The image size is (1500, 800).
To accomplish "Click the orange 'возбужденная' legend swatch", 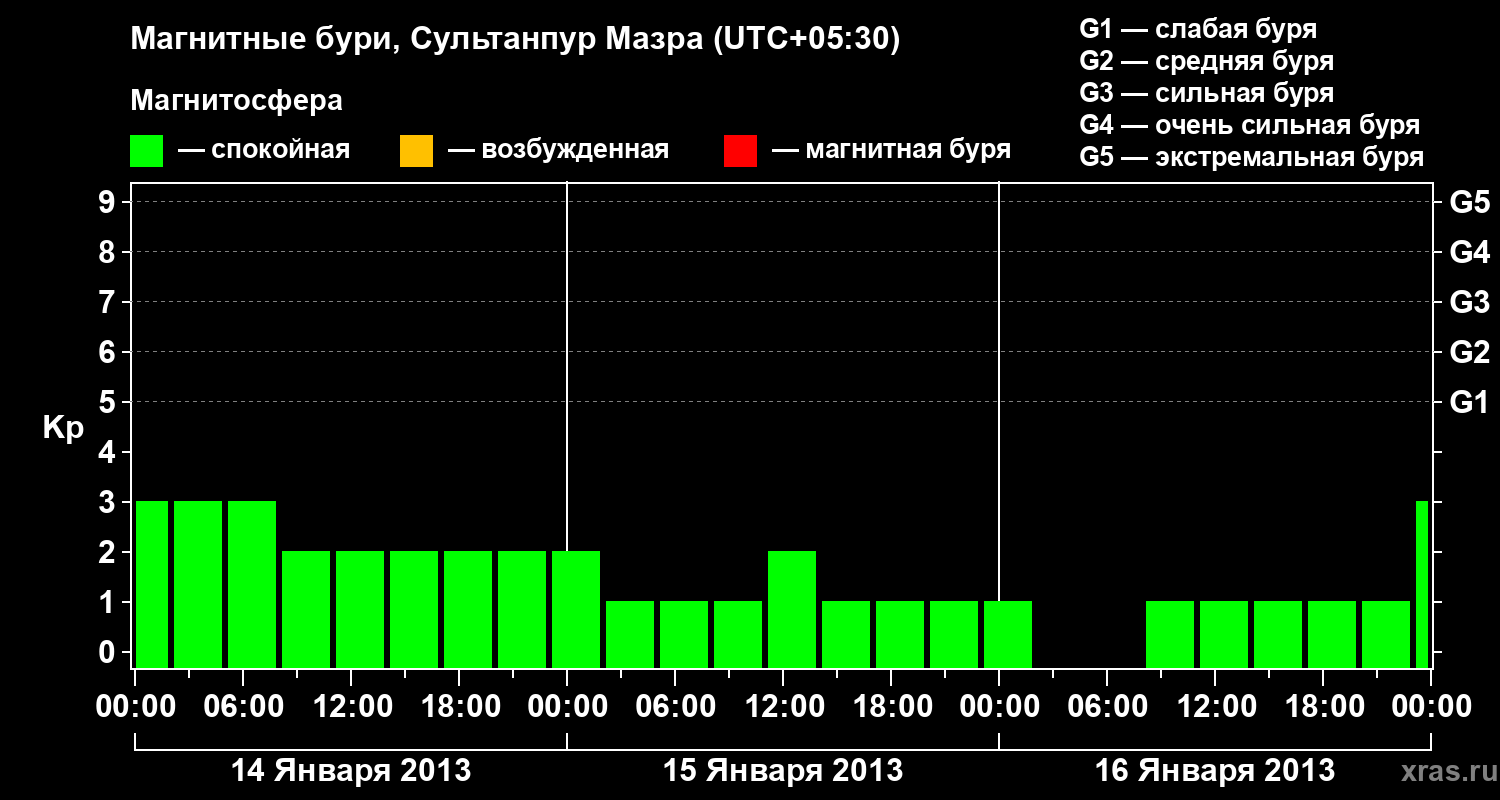I will click(416, 151).
